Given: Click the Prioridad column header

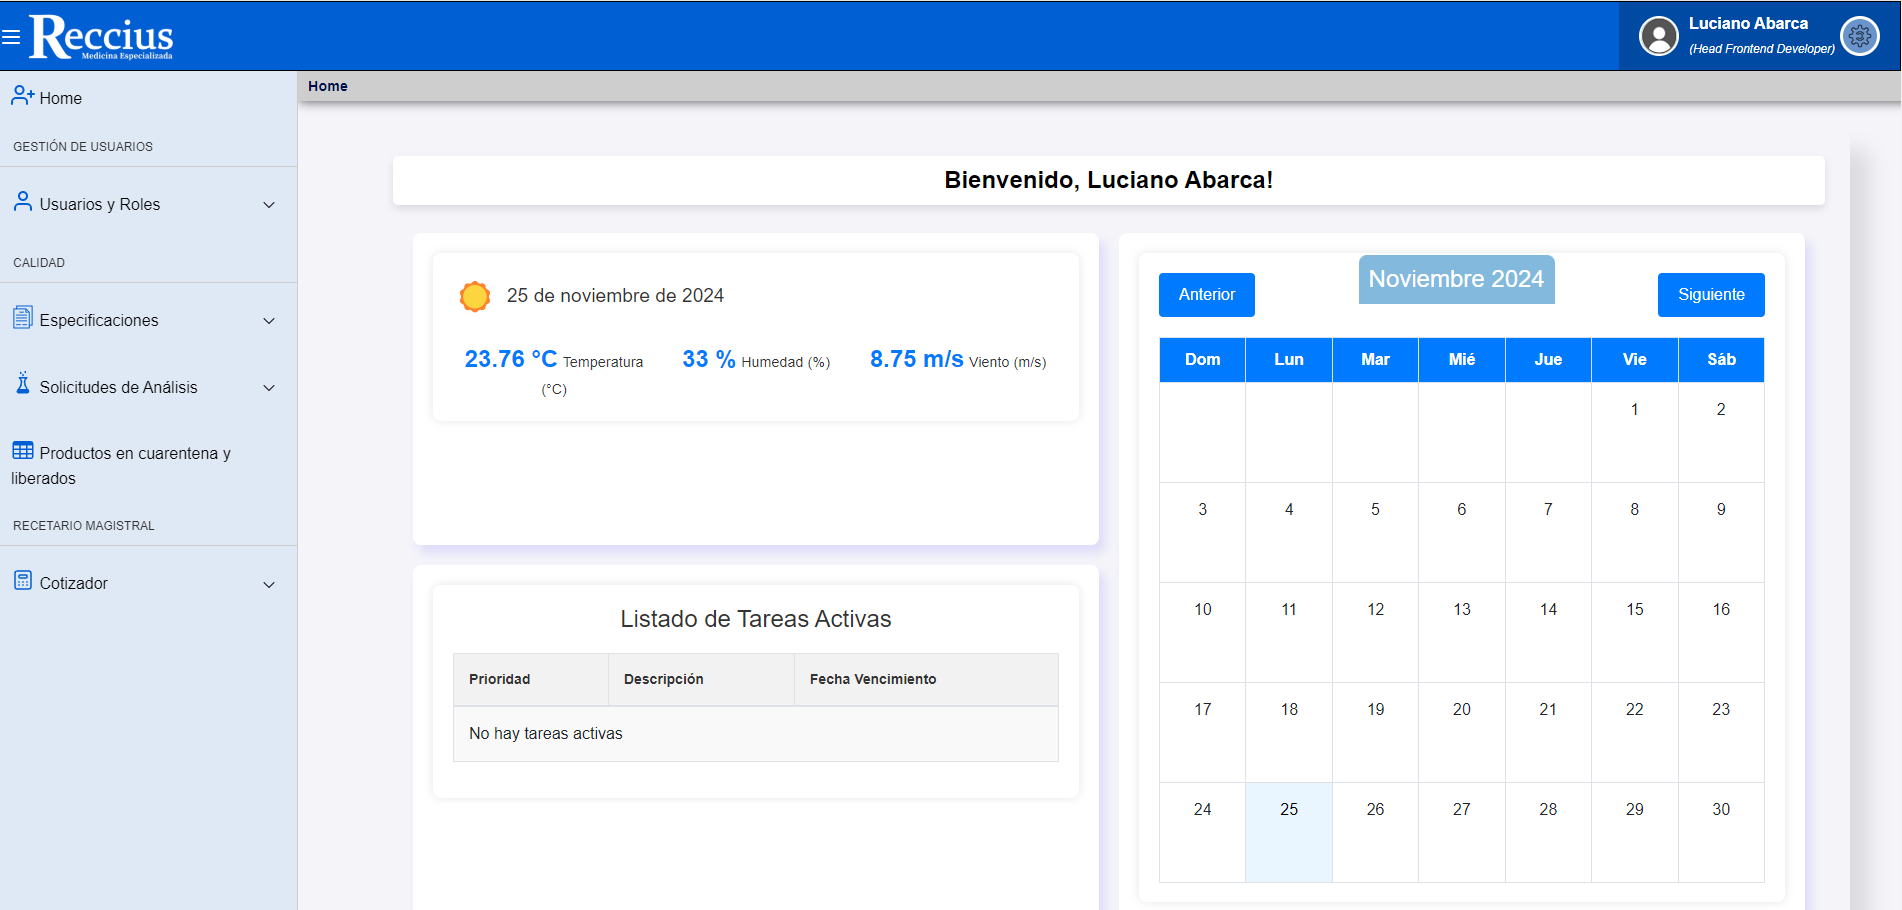Looking at the screenshot, I should point(500,679).
